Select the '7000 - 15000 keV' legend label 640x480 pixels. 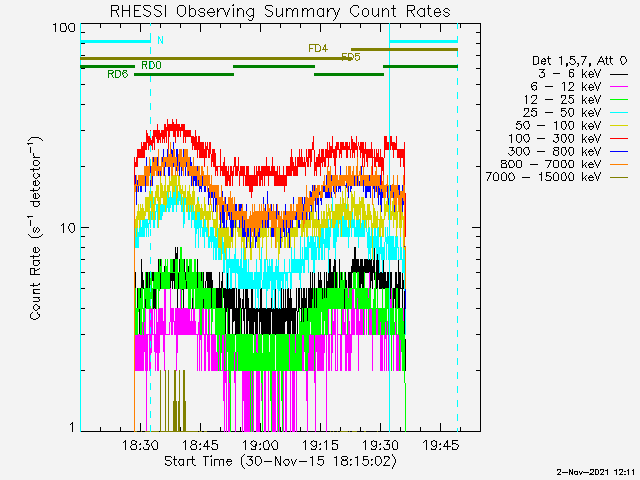pyautogui.click(x=543, y=177)
